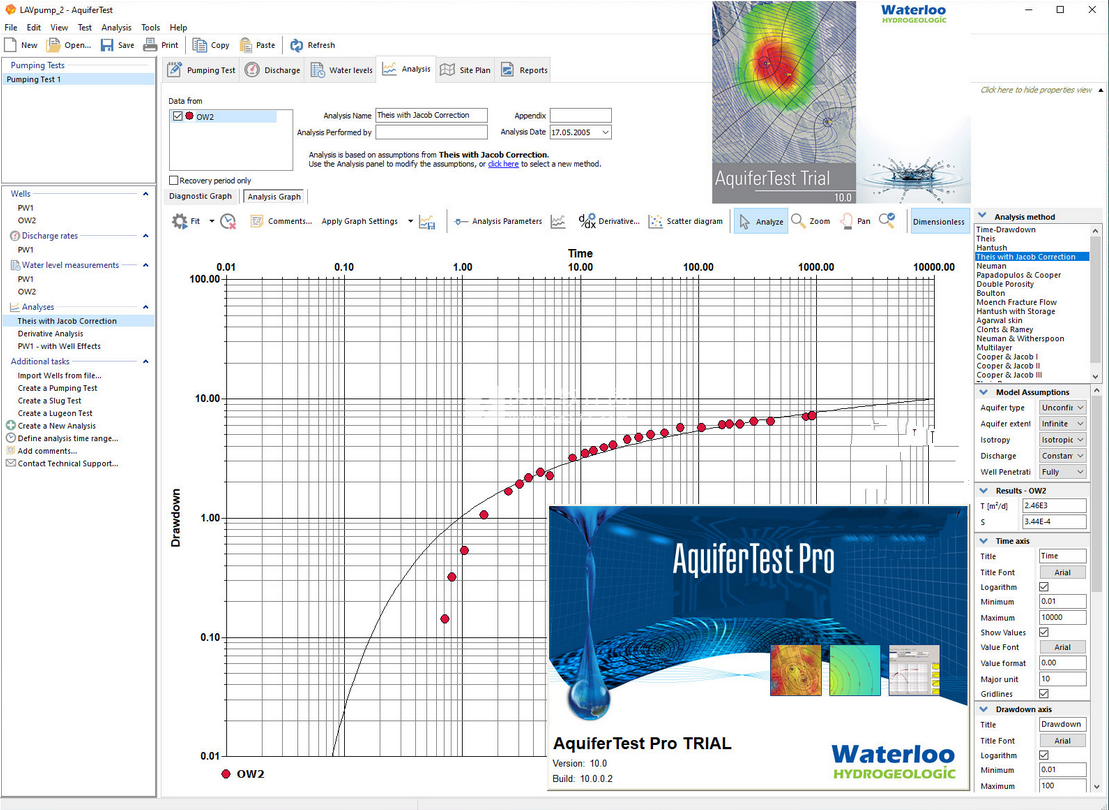The image size is (1109, 810).
Task: Toggle Time axis Show Values checkbox
Action: click(x=1044, y=632)
